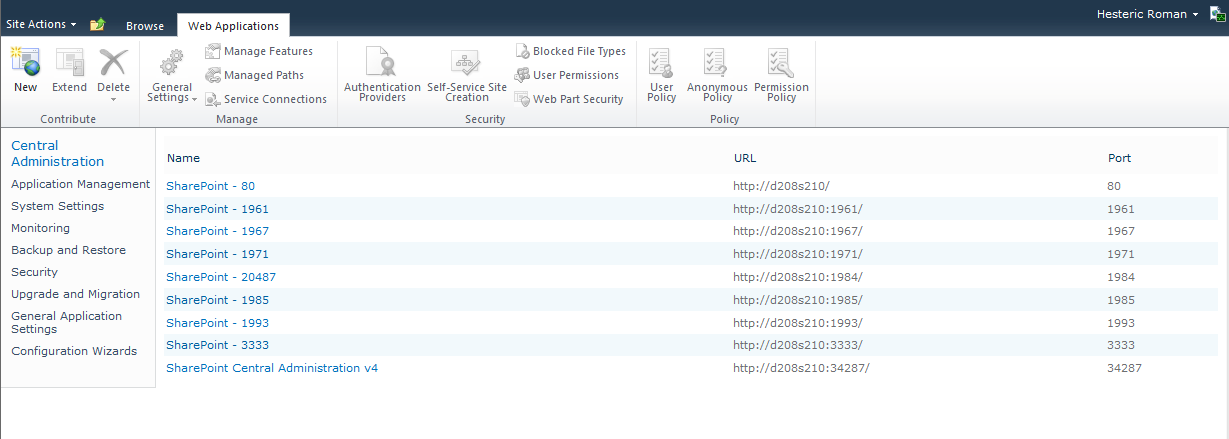Select the SharePoint - 3333 web application
This screenshot has height=439, width=1229.
[217, 345]
